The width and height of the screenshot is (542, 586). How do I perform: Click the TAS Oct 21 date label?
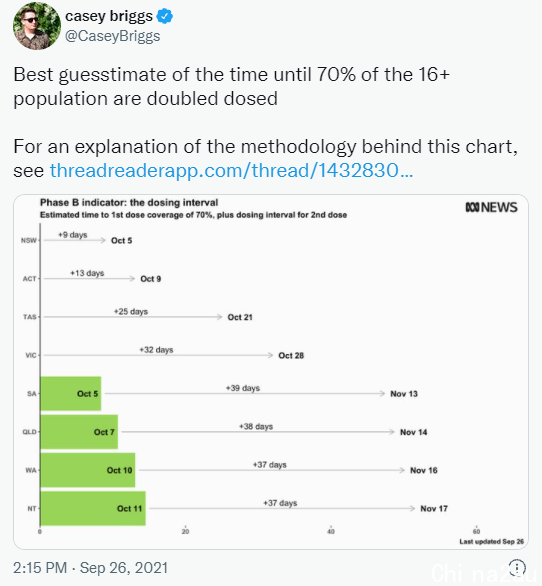(x=240, y=317)
